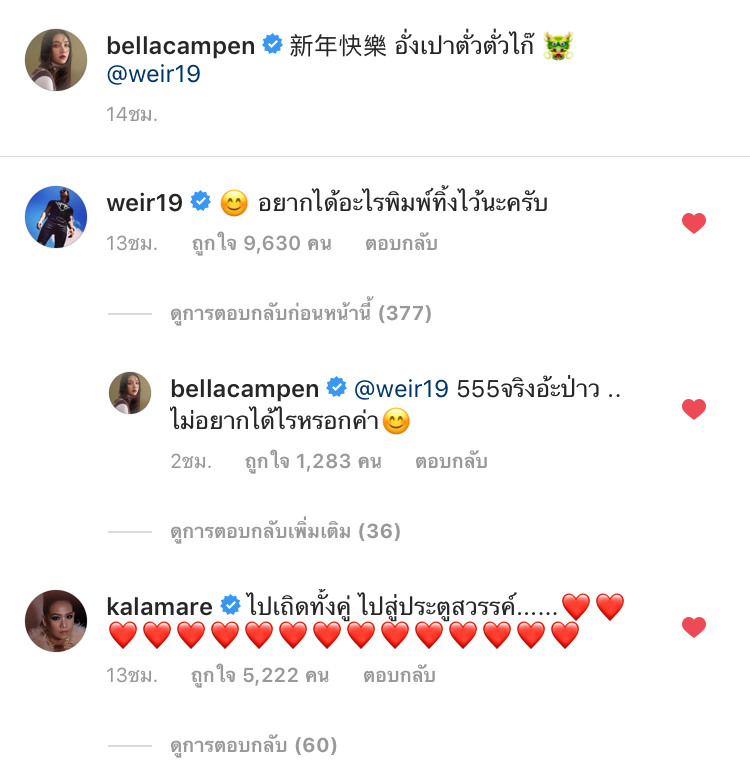Viewport: 750px width, 773px height.
Task: Unlike weir19's comment with the heart icon
Action: click(x=694, y=223)
